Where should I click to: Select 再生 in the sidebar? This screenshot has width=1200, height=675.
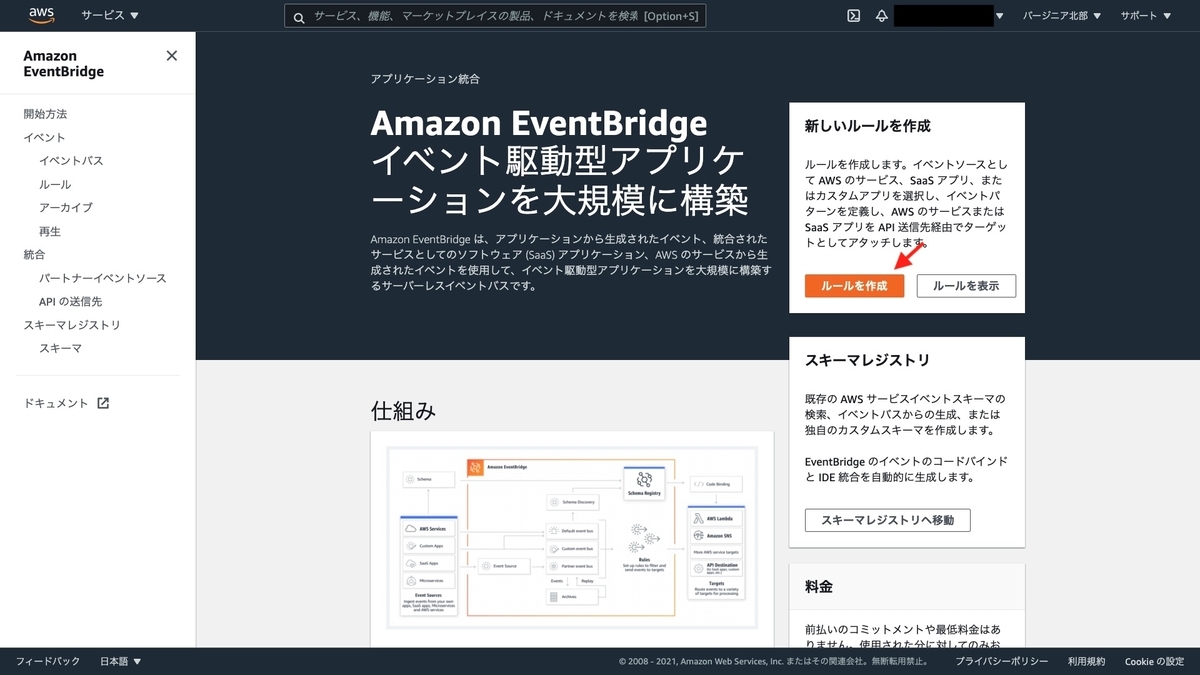[x=50, y=232]
